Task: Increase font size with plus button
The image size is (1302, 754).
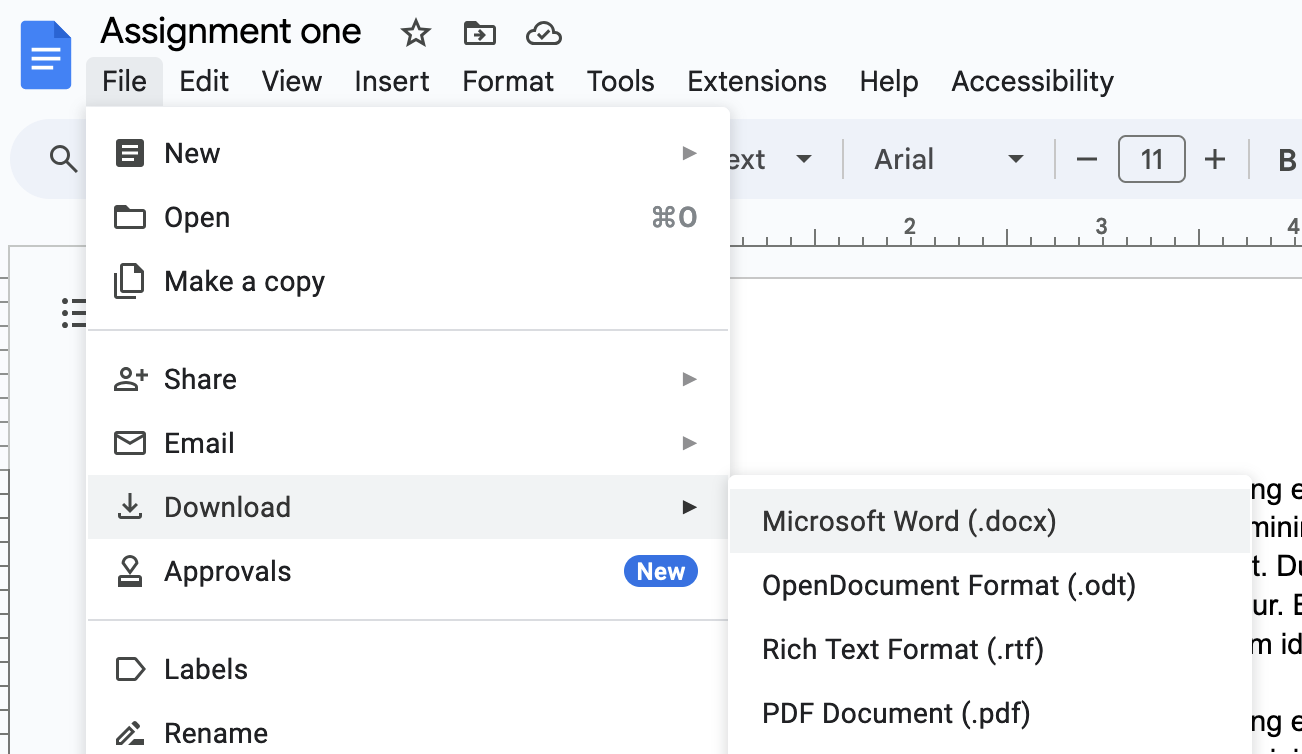Action: [x=1214, y=160]
